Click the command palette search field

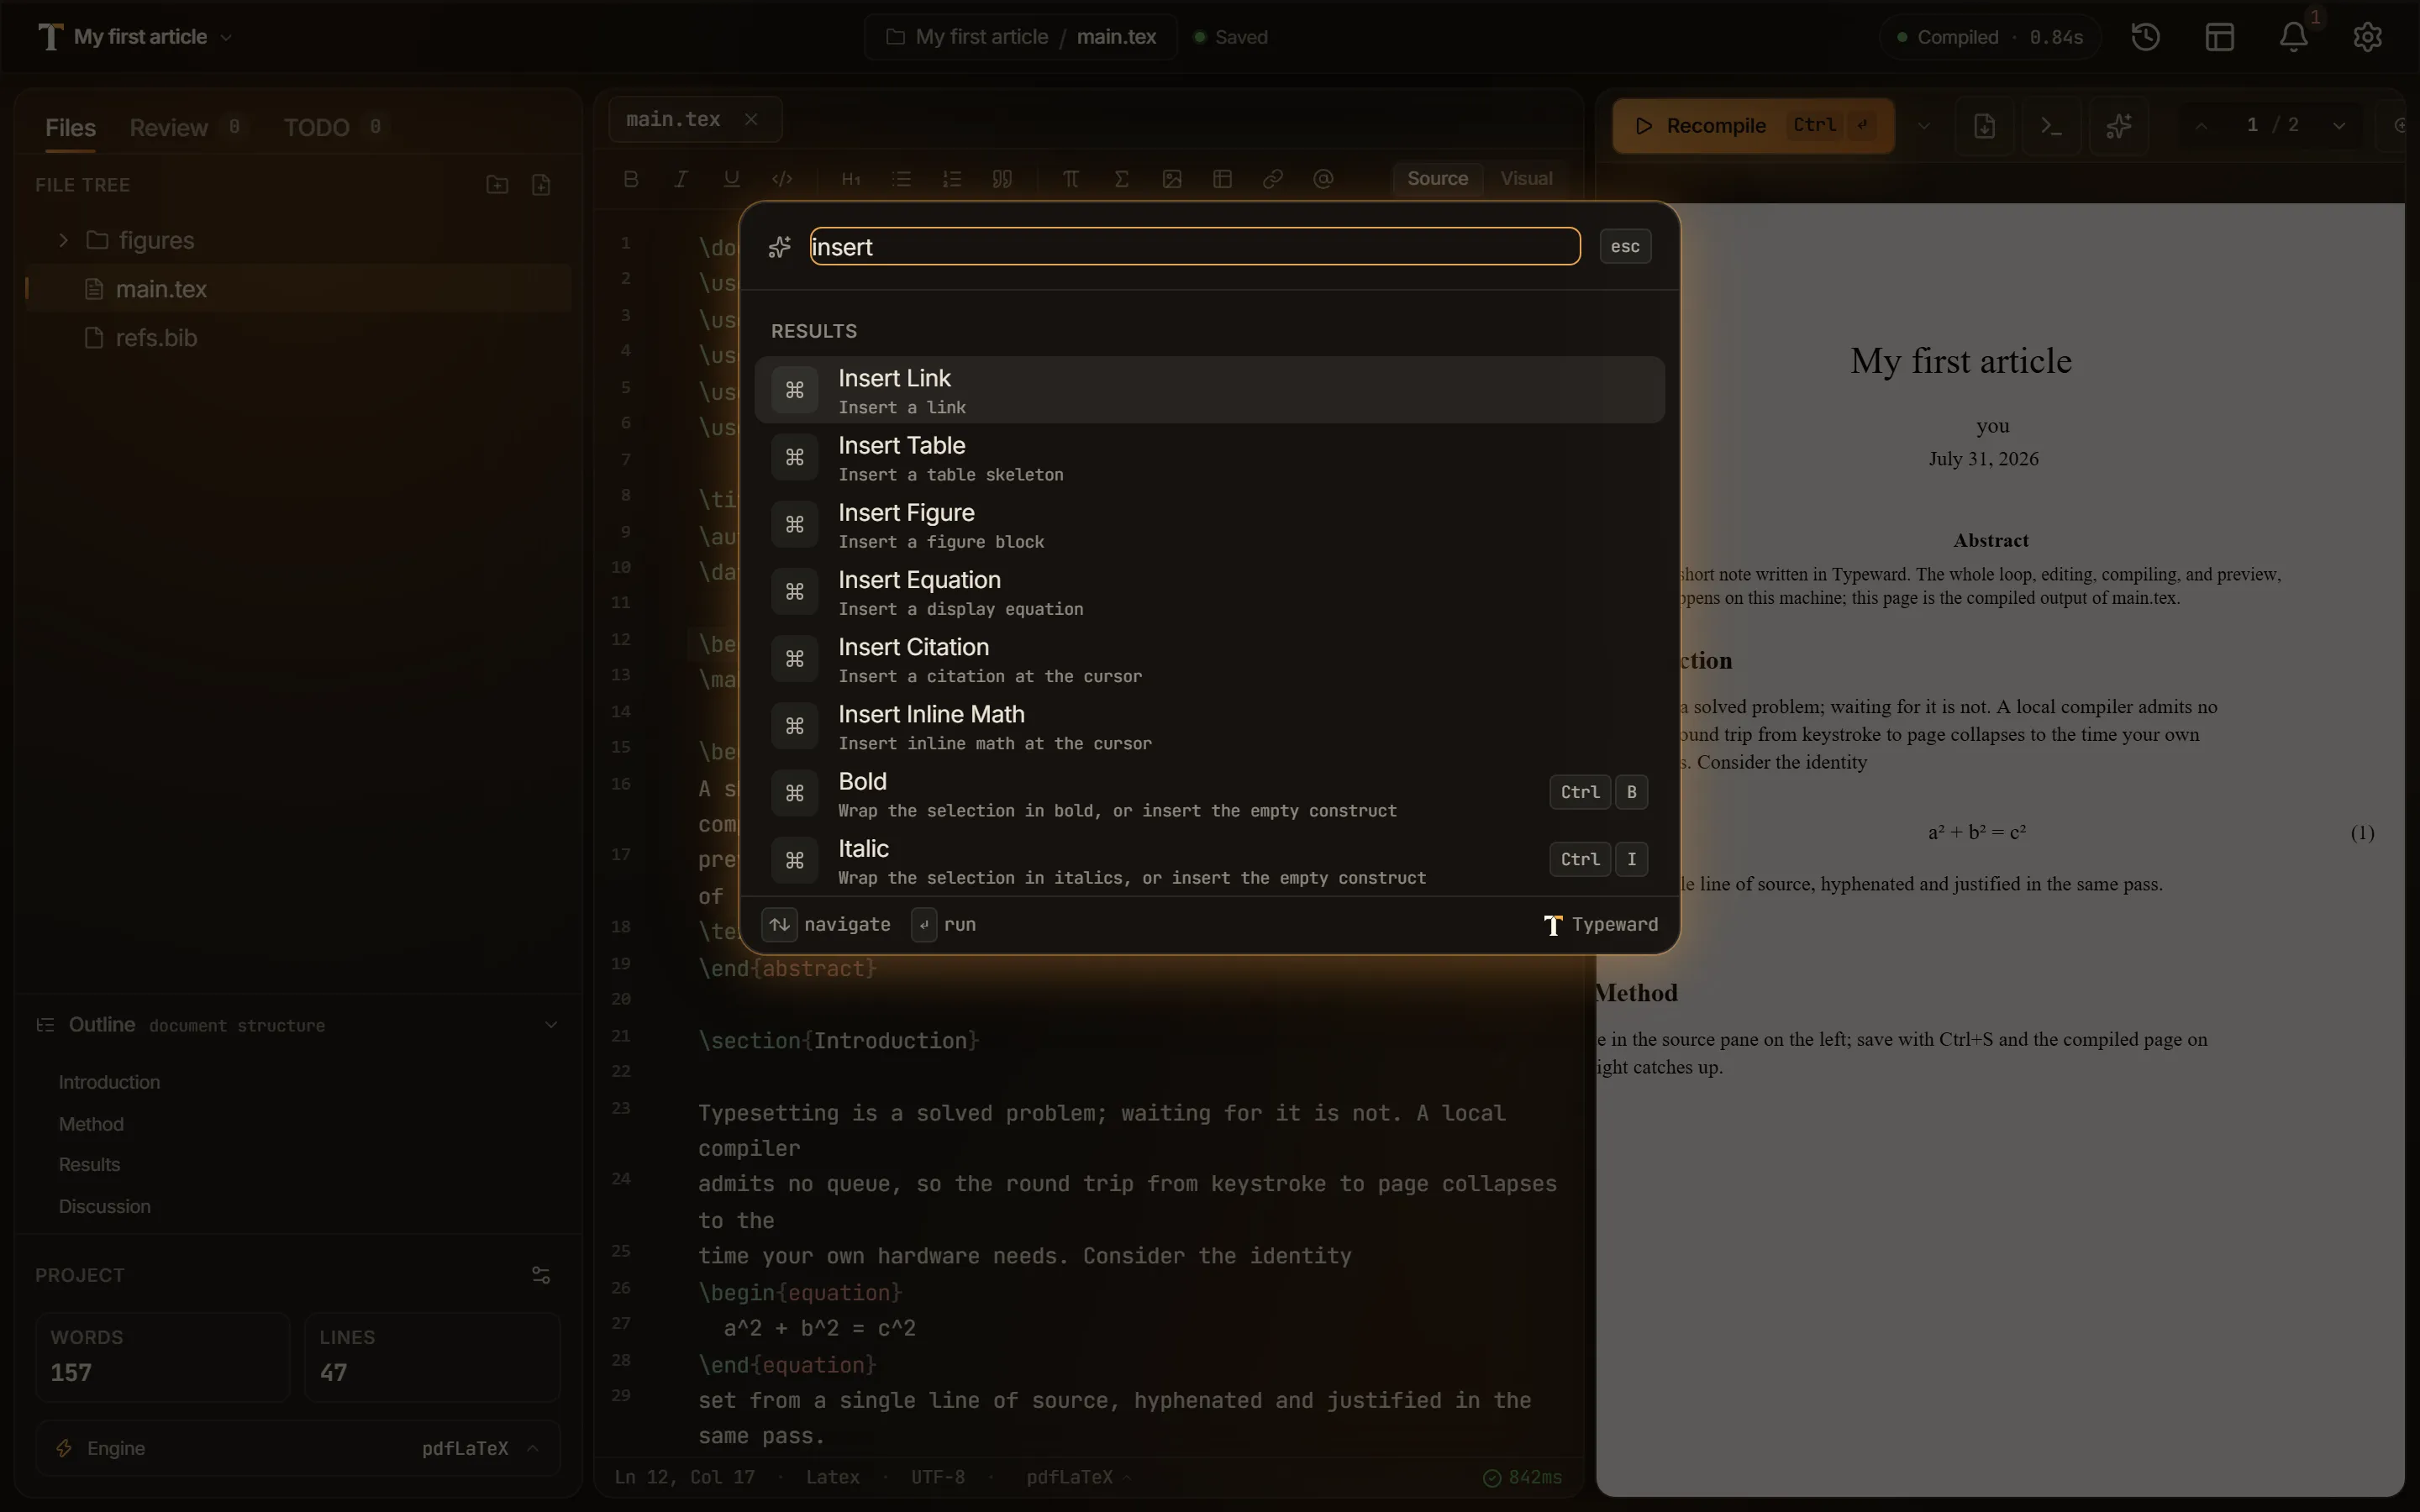tap(1194, 246)
